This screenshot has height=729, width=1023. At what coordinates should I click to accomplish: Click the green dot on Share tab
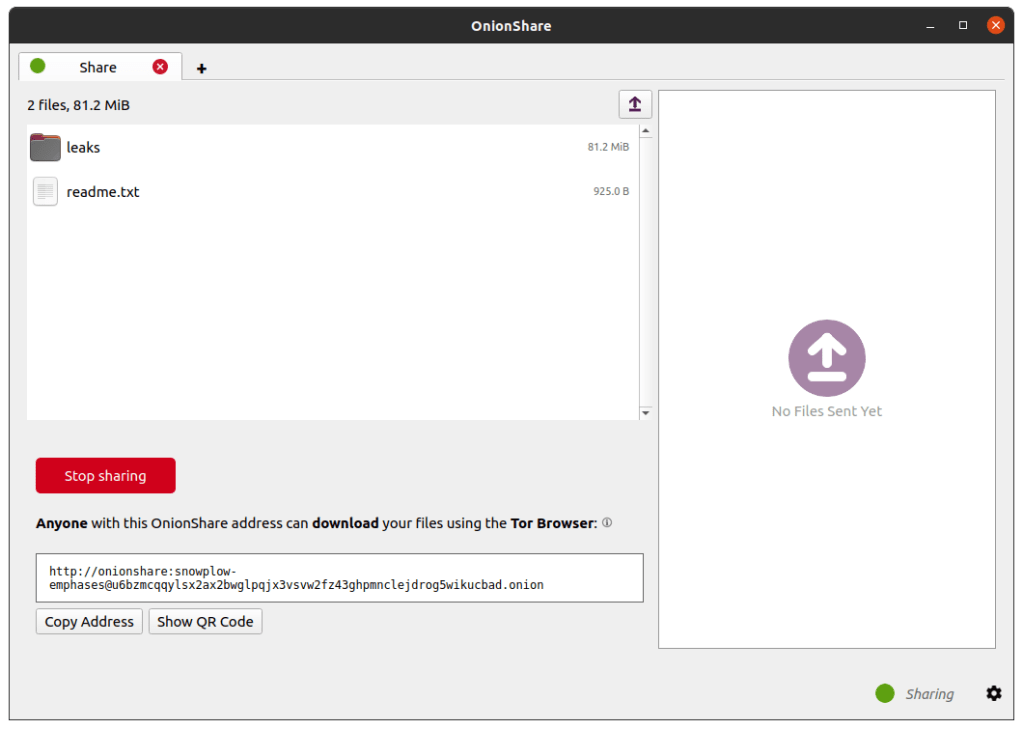pyautogui.click(x=38, y=66)
